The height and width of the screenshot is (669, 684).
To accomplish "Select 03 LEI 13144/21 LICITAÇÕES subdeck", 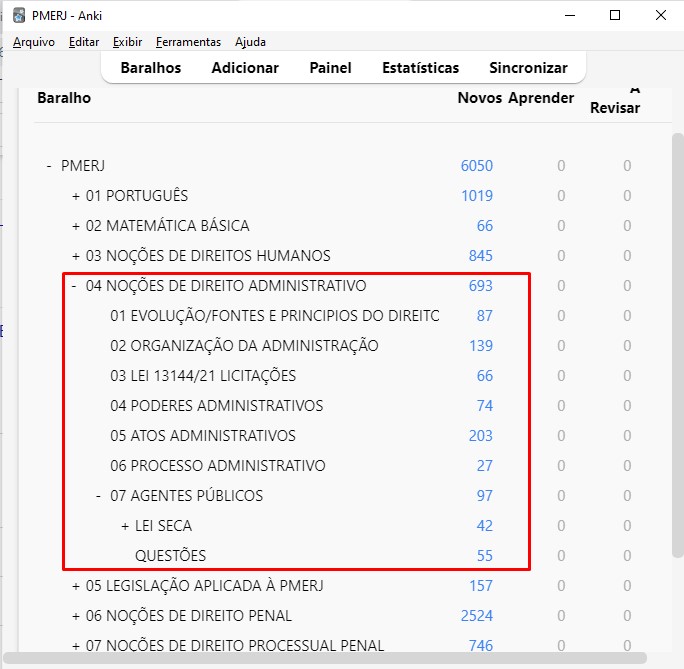I will tap(203, 376).
